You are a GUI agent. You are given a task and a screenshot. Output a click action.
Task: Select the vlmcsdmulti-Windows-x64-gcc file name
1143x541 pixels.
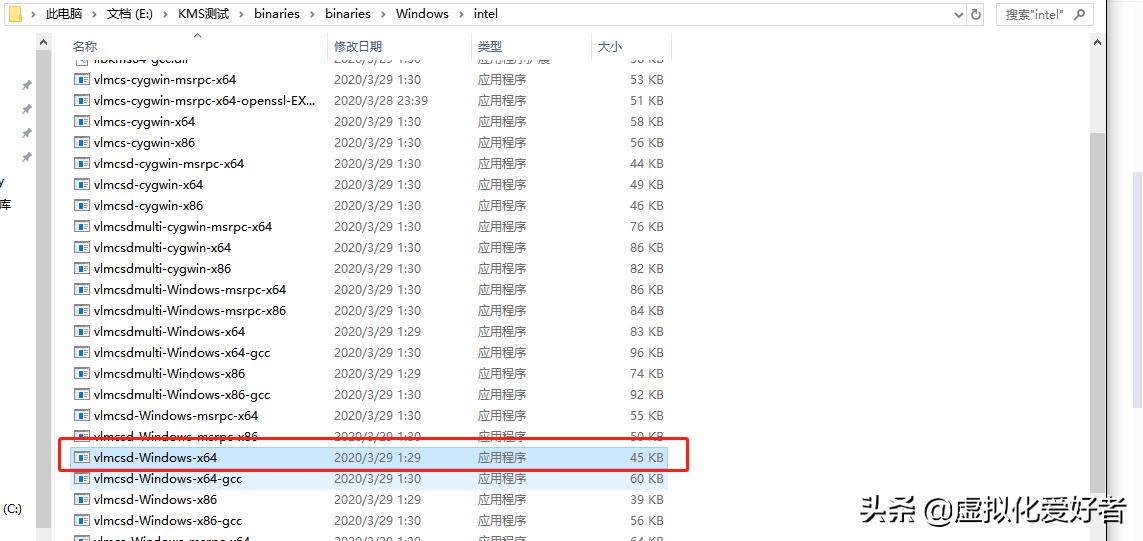[x=182, y=353]
